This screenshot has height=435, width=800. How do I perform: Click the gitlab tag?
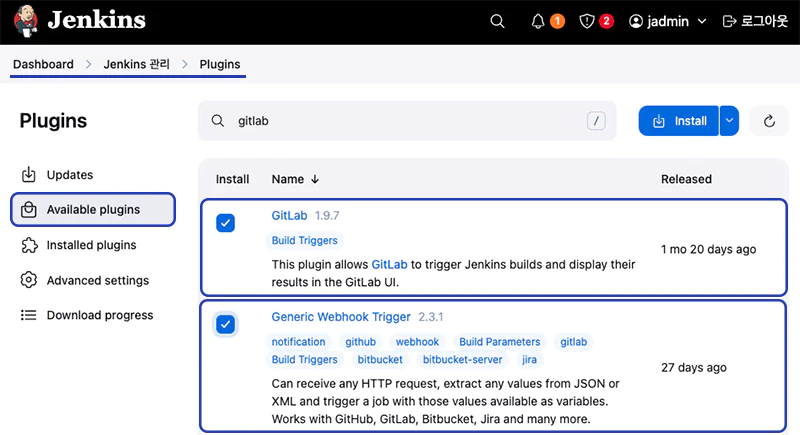[573, 342]
